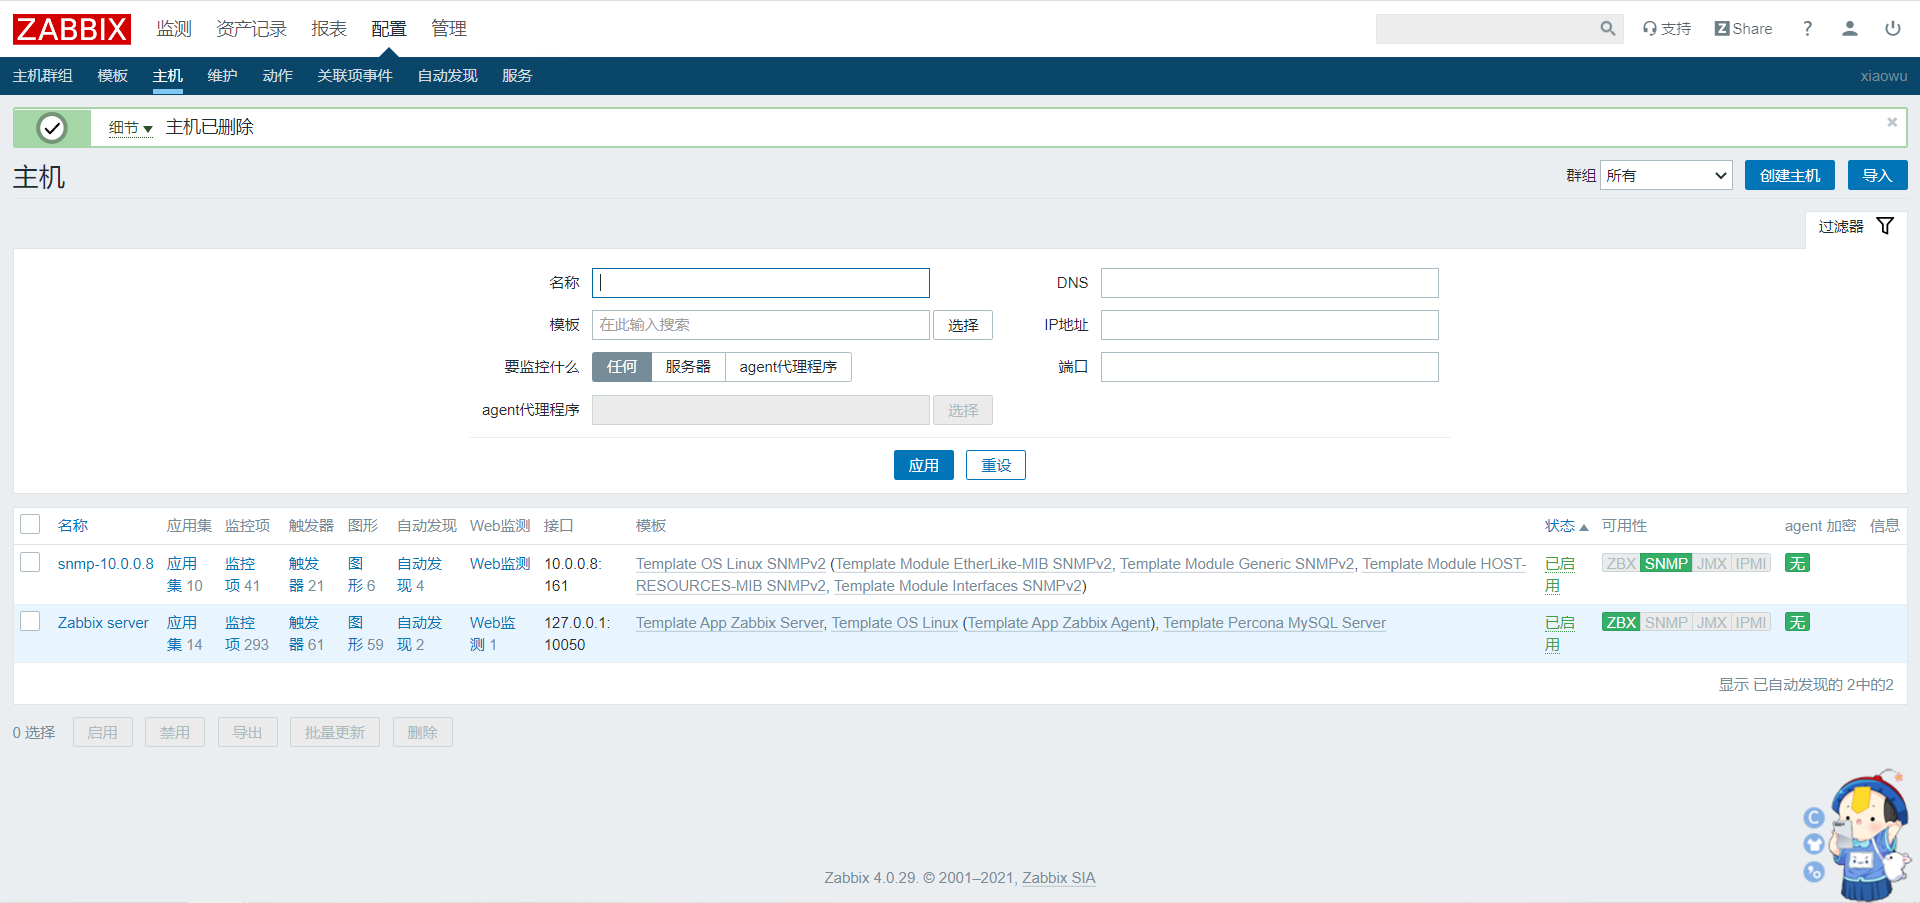1920x903 pixels.
Task: Click the logout power icon
Action: 1892,29
